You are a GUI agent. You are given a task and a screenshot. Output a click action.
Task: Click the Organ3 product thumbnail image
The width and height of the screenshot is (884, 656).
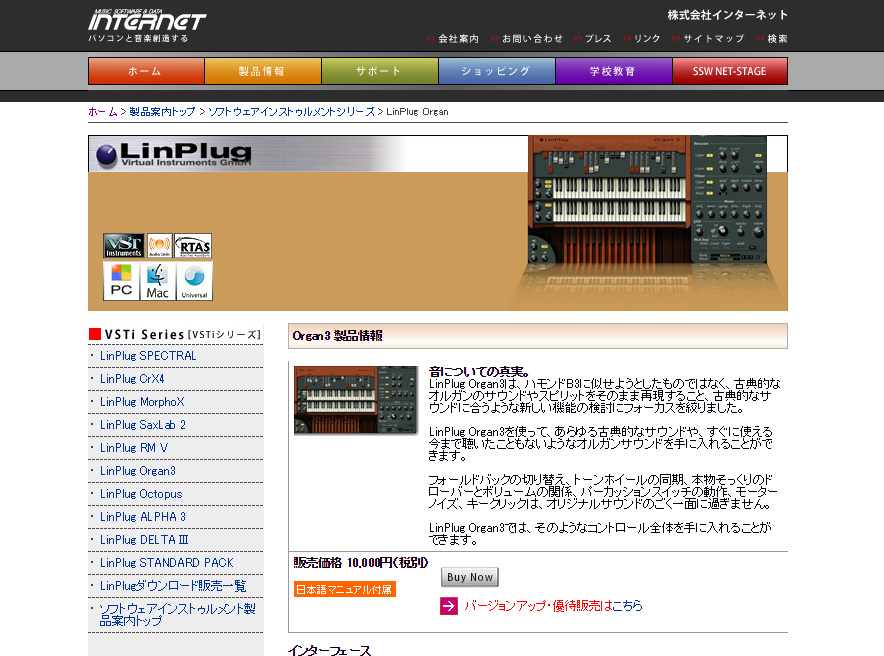[x=356, y=400]
